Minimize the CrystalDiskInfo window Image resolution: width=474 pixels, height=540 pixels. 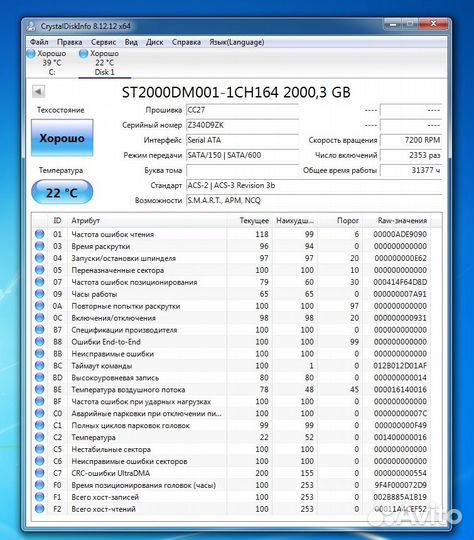(x=392, y=24)
